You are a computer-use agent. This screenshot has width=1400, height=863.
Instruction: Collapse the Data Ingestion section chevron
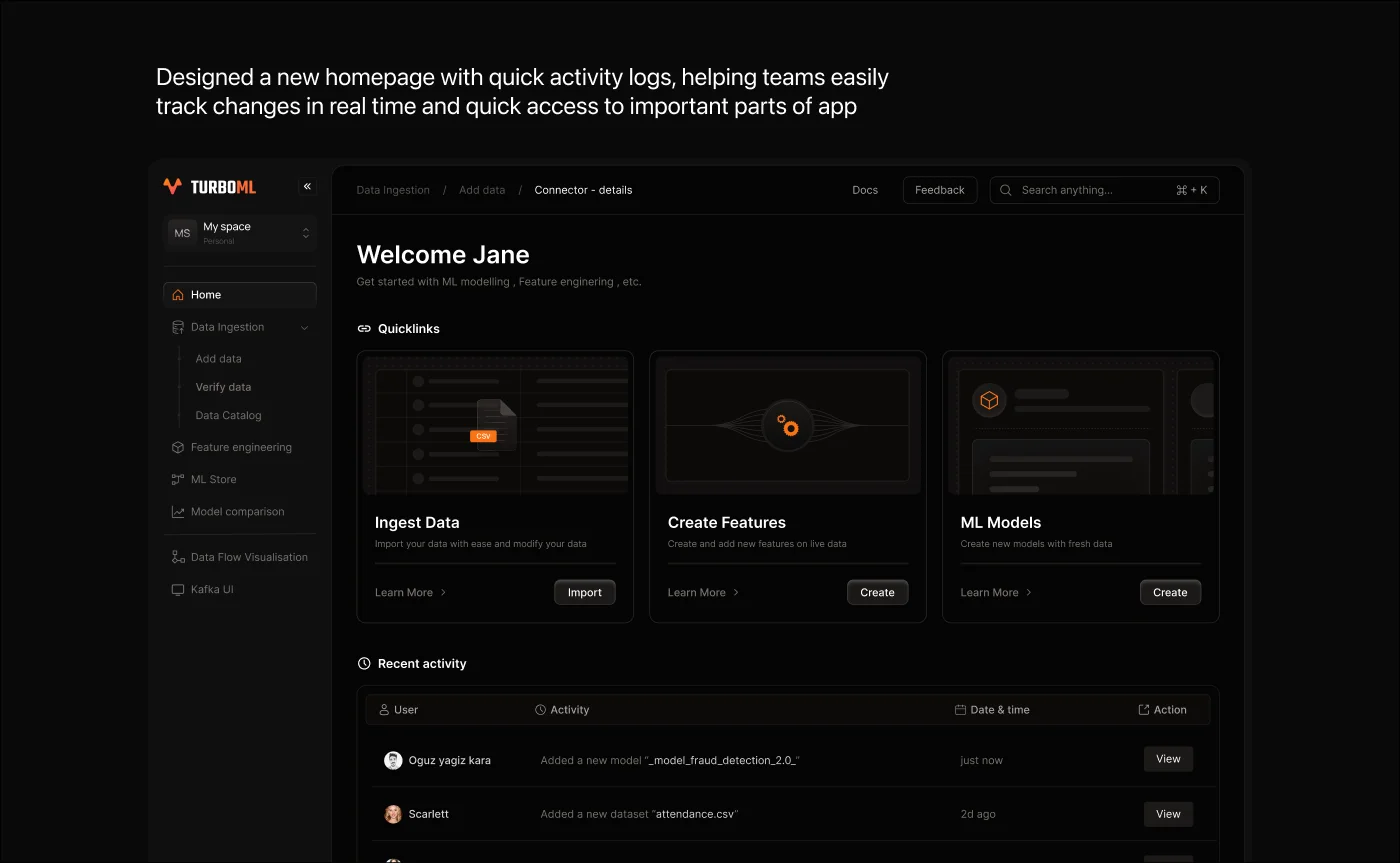(305, 327)
